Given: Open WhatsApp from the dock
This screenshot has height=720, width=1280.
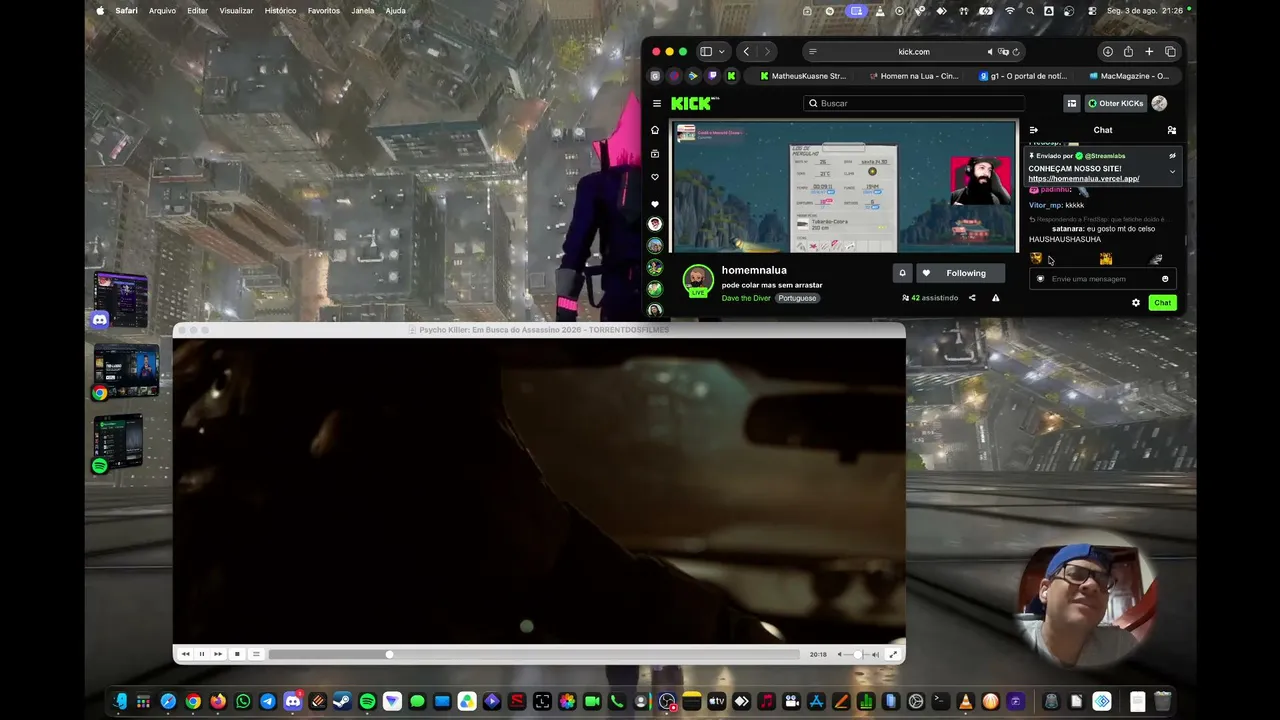Looking at the screenshot, I should tap(243, 701).
